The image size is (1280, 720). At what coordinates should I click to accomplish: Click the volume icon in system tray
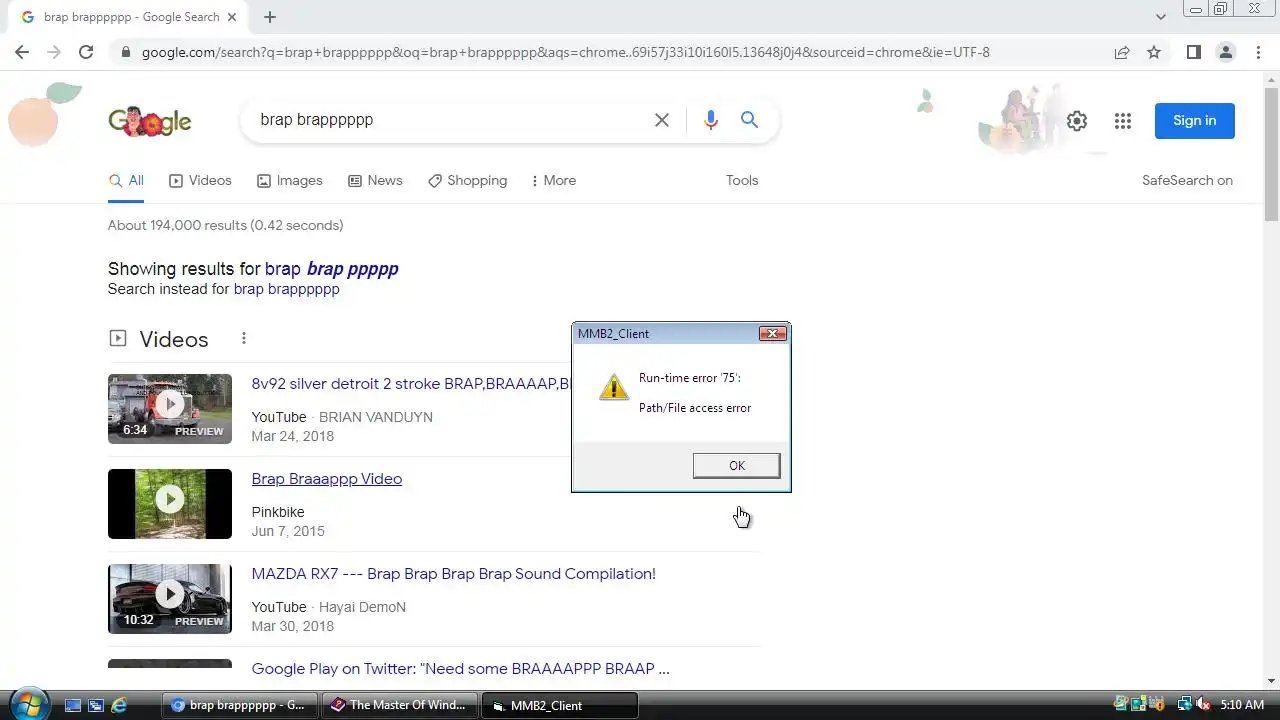(x=1204, y=705)
